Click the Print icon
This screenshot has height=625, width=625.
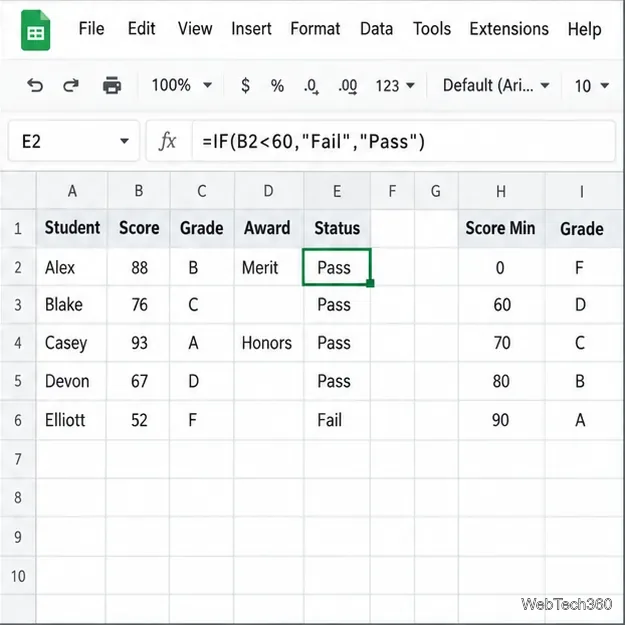(x=112, y=85)
